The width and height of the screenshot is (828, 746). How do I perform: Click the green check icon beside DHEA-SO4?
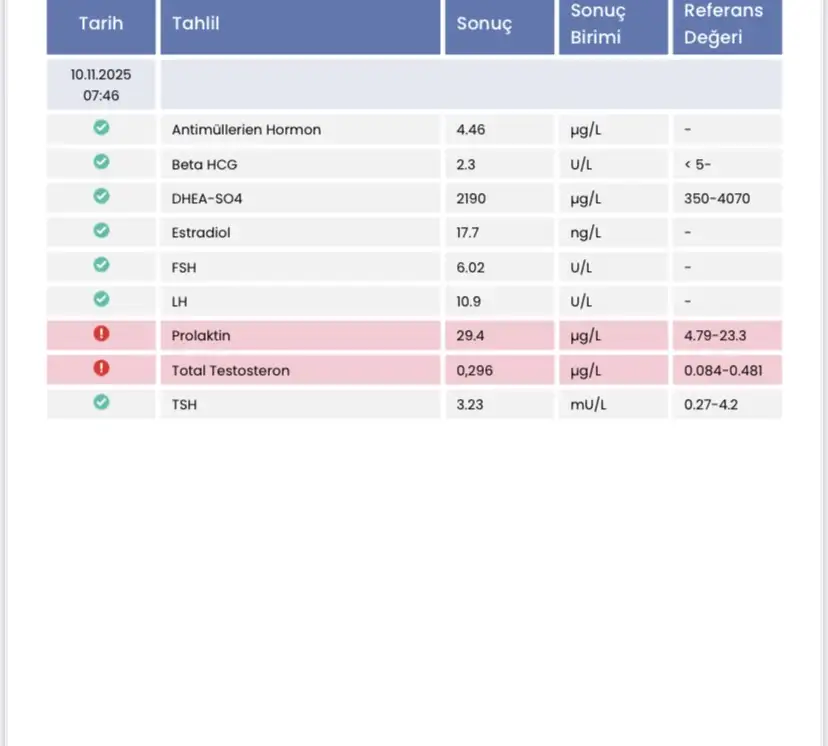pyautogui.click(x=101, y=197)
